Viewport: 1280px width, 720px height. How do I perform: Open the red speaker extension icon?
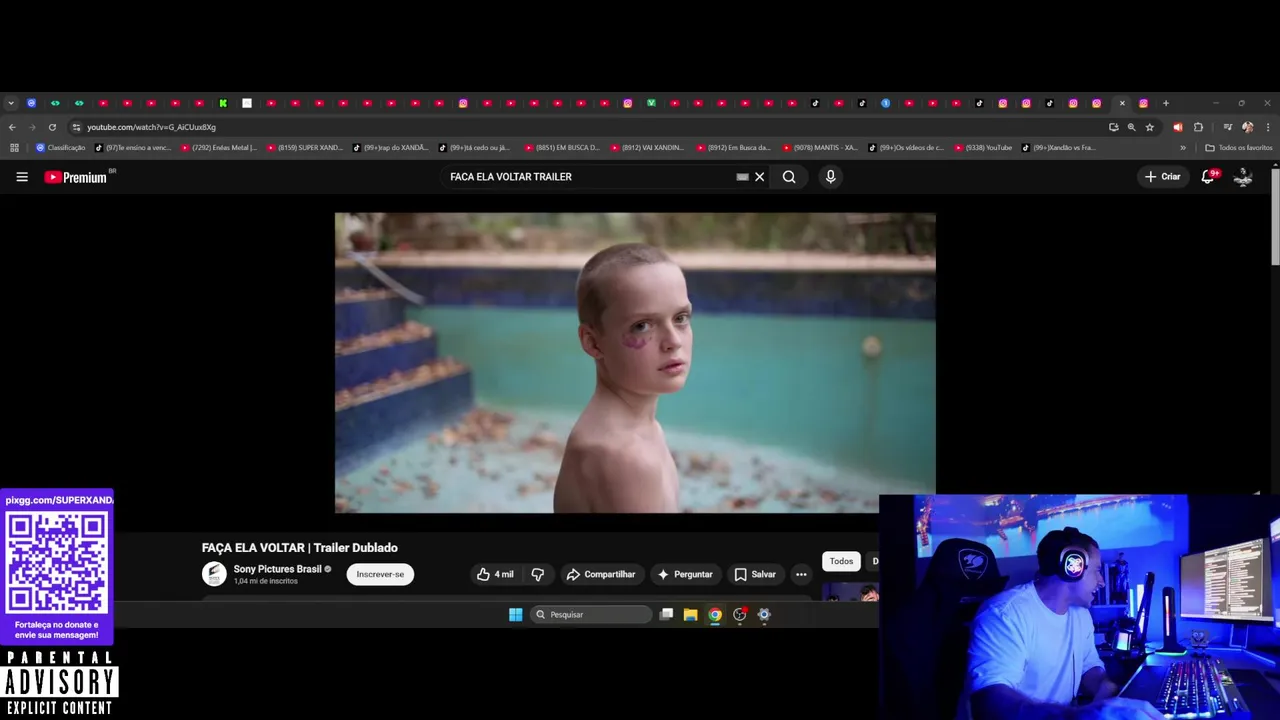(x=1177, y=127)
